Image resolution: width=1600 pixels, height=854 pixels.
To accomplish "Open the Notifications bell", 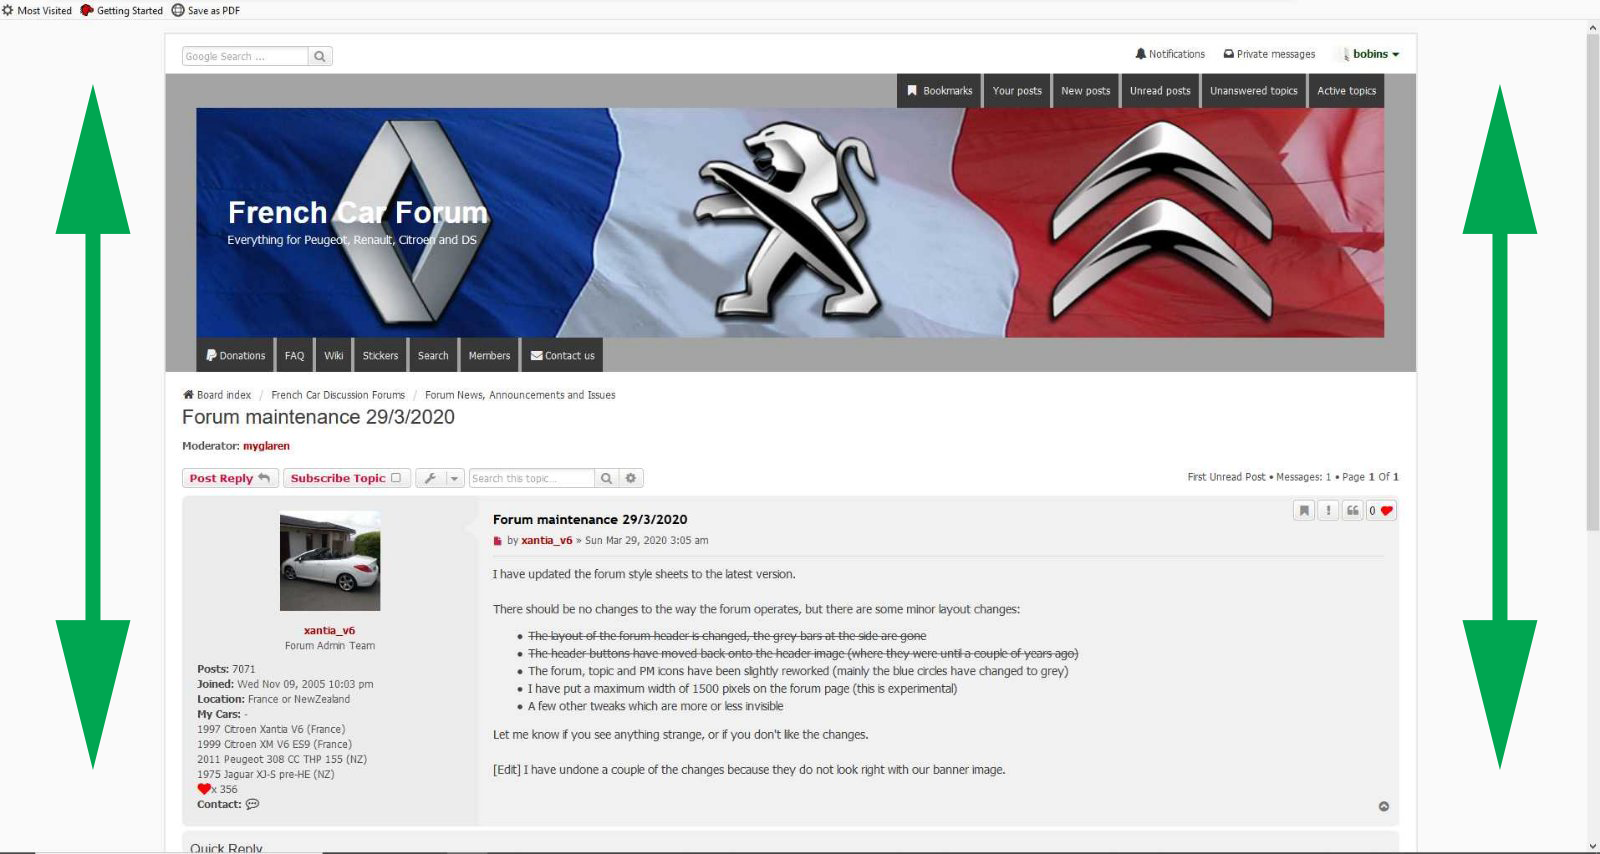I will pos(1170,54).
